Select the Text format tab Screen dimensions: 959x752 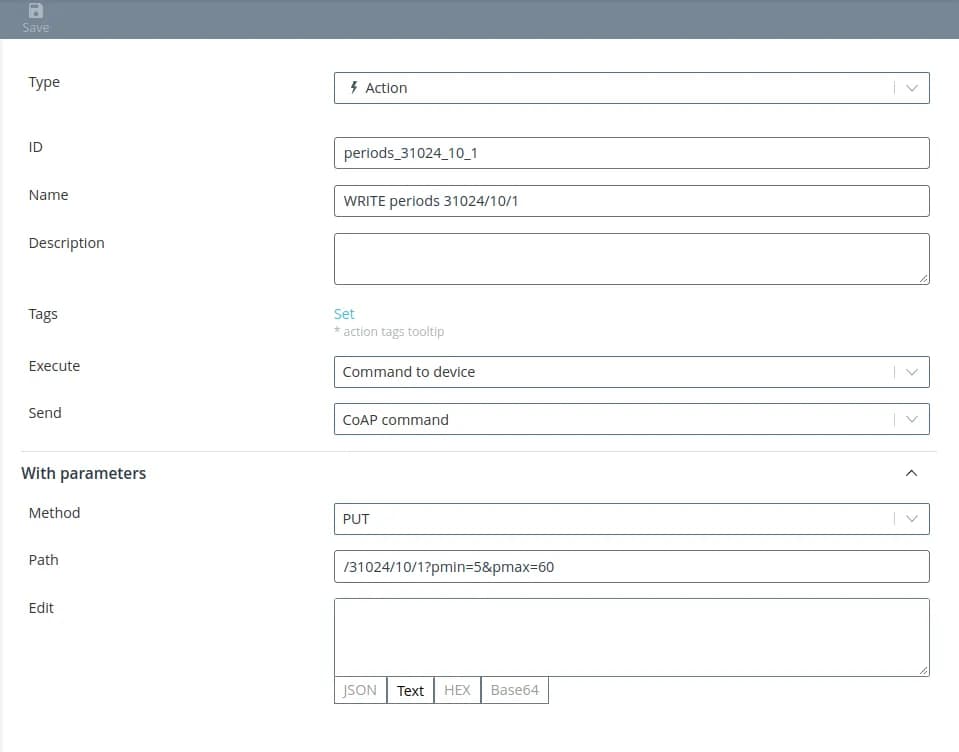pos(410,691)
